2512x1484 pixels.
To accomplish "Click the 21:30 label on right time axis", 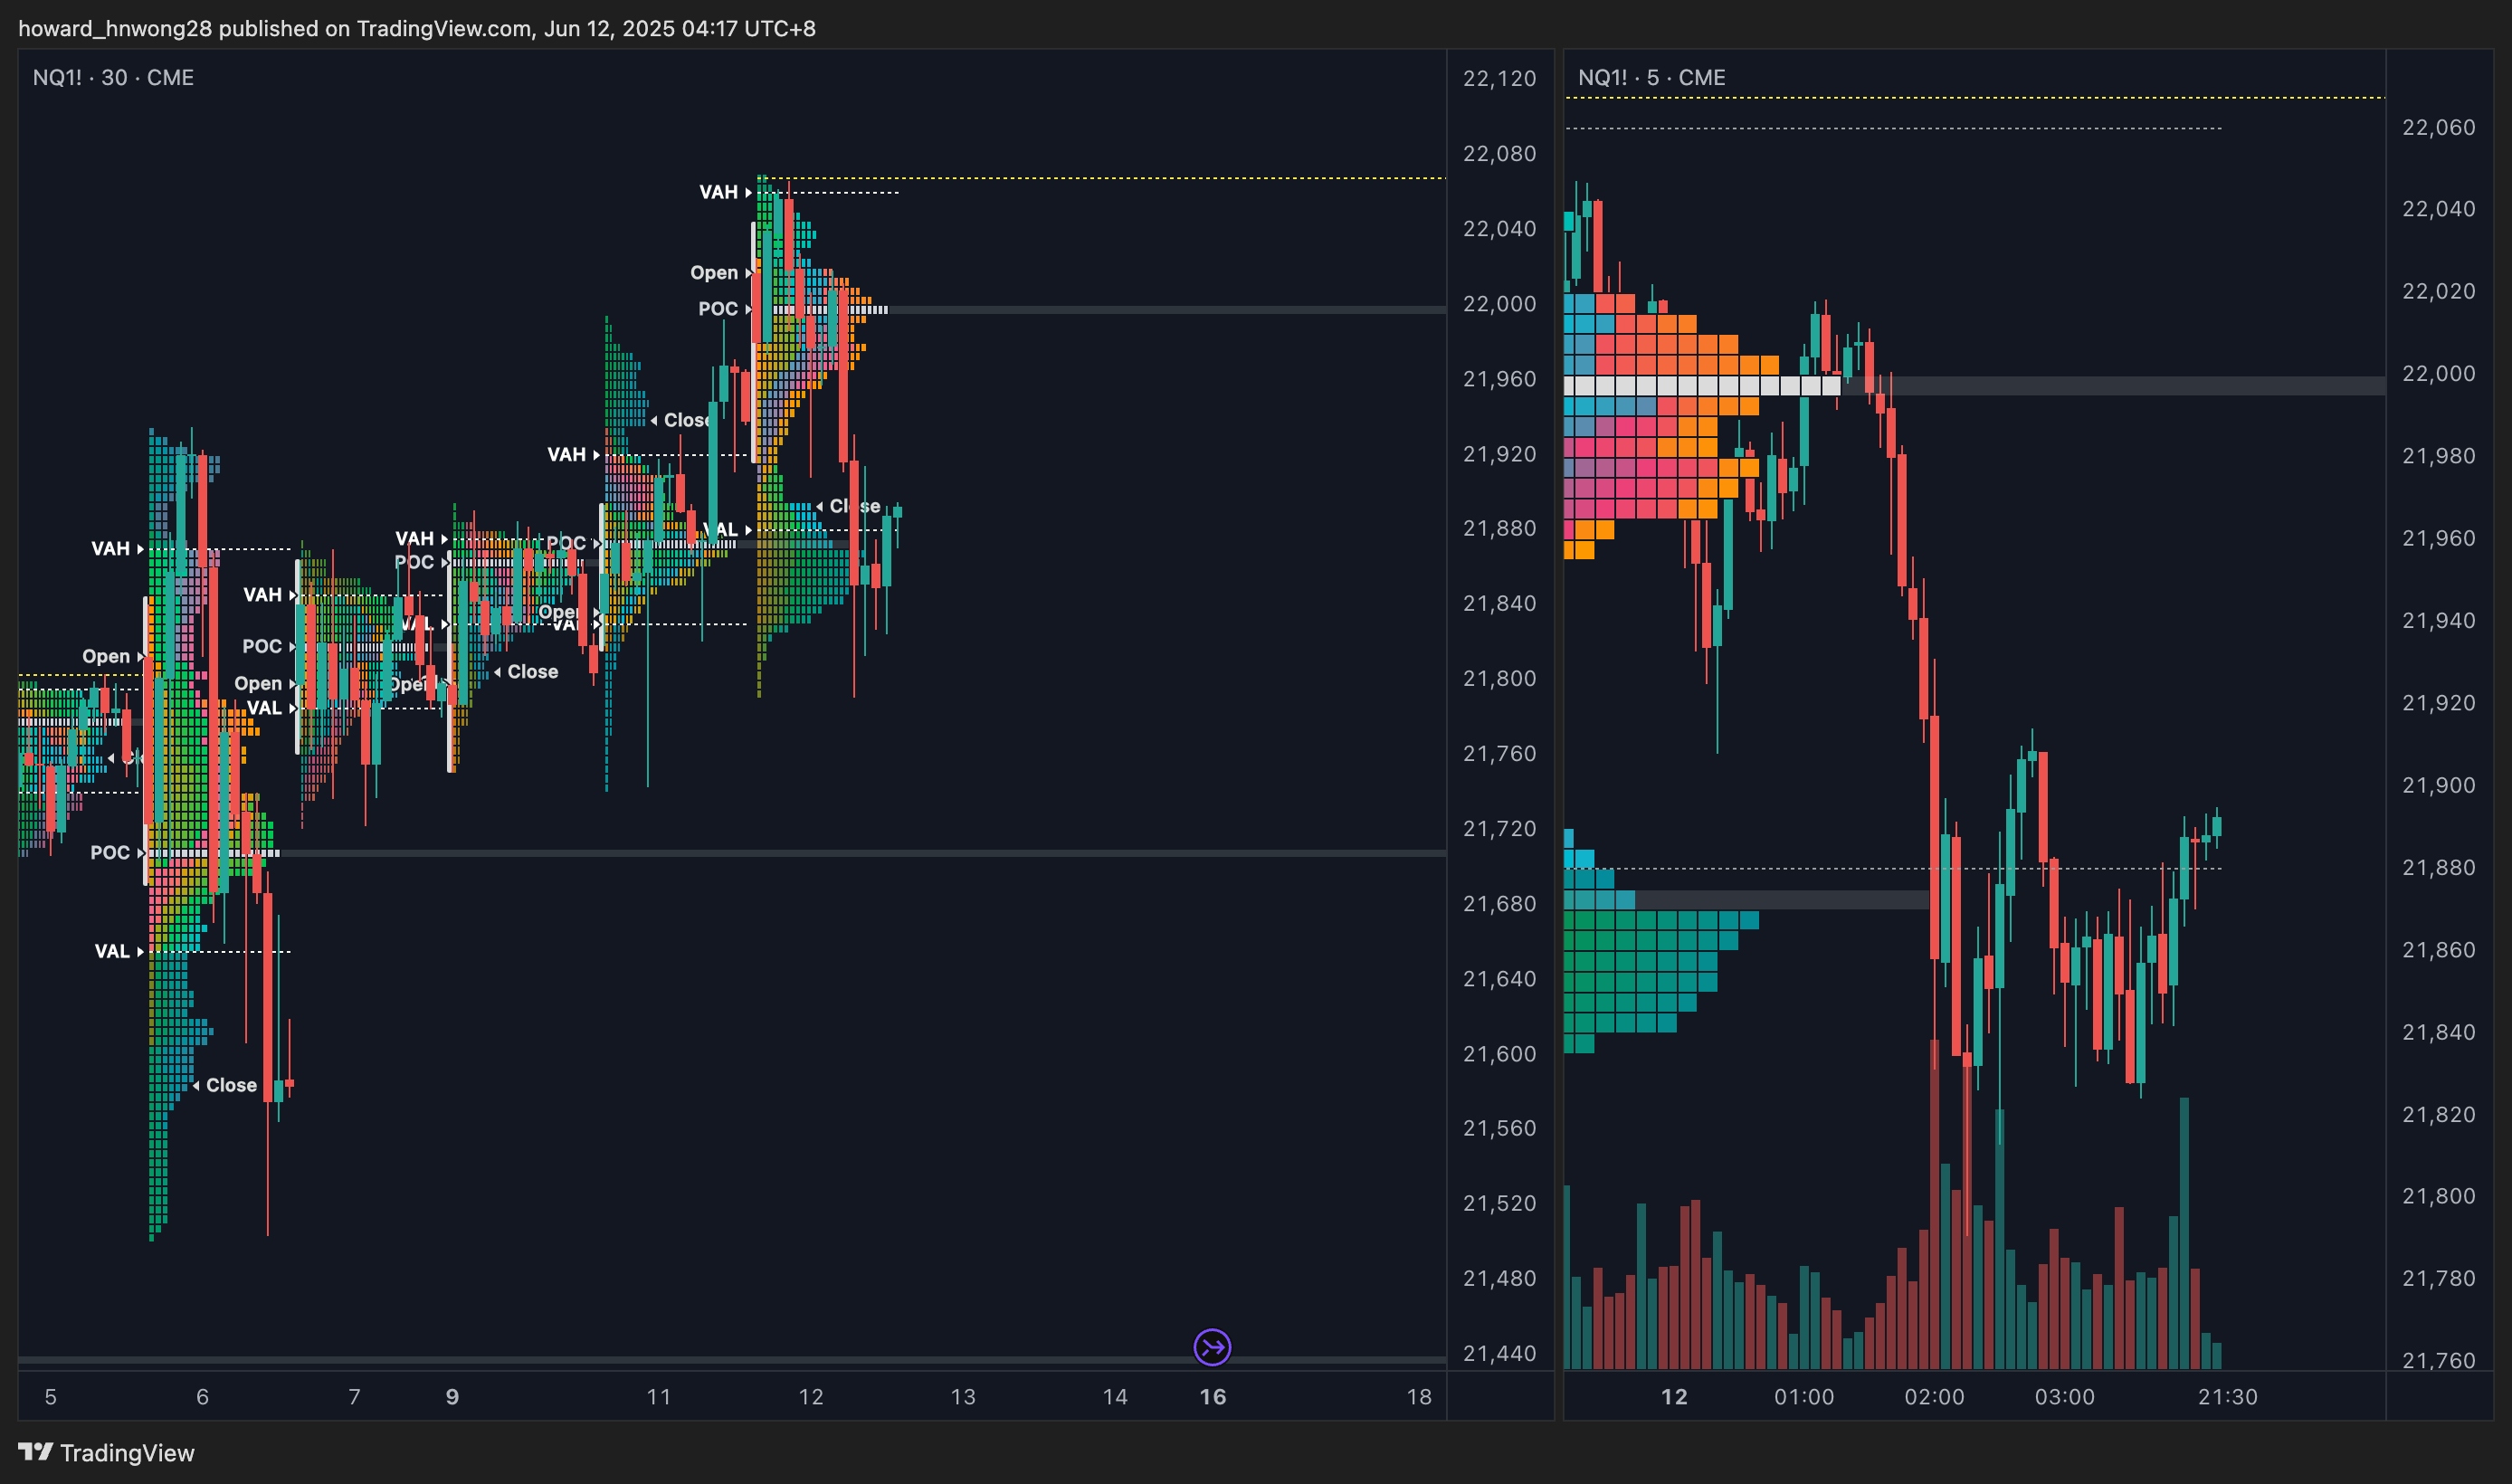I will point(2227,1396).
